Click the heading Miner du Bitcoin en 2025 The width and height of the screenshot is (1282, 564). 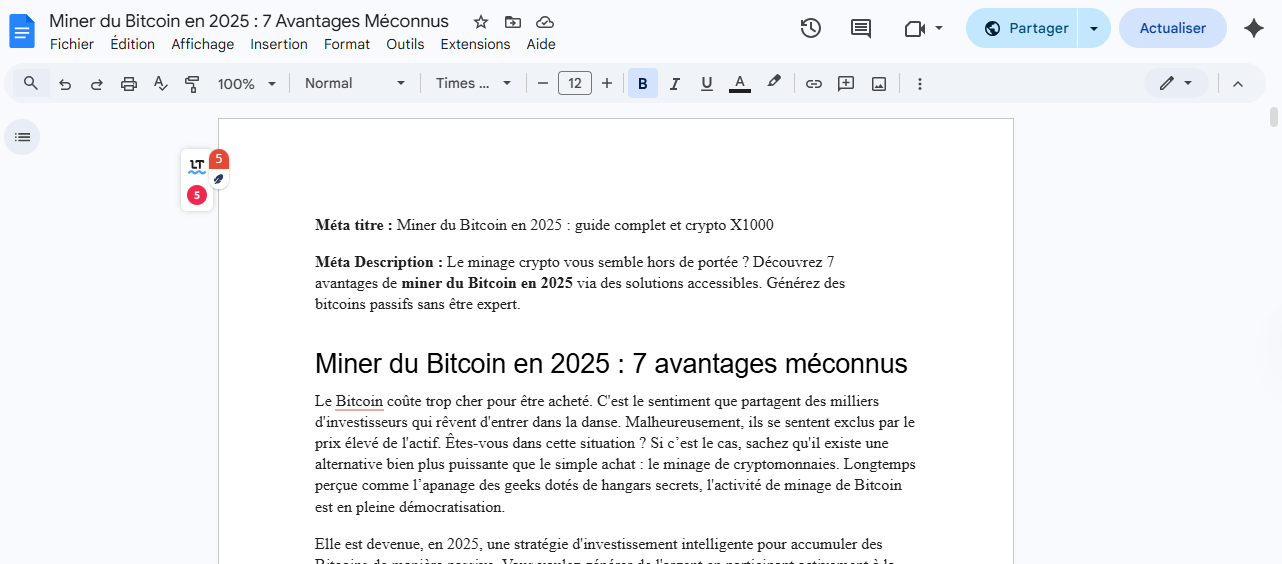pyautogui.click(x=611, y=363)
